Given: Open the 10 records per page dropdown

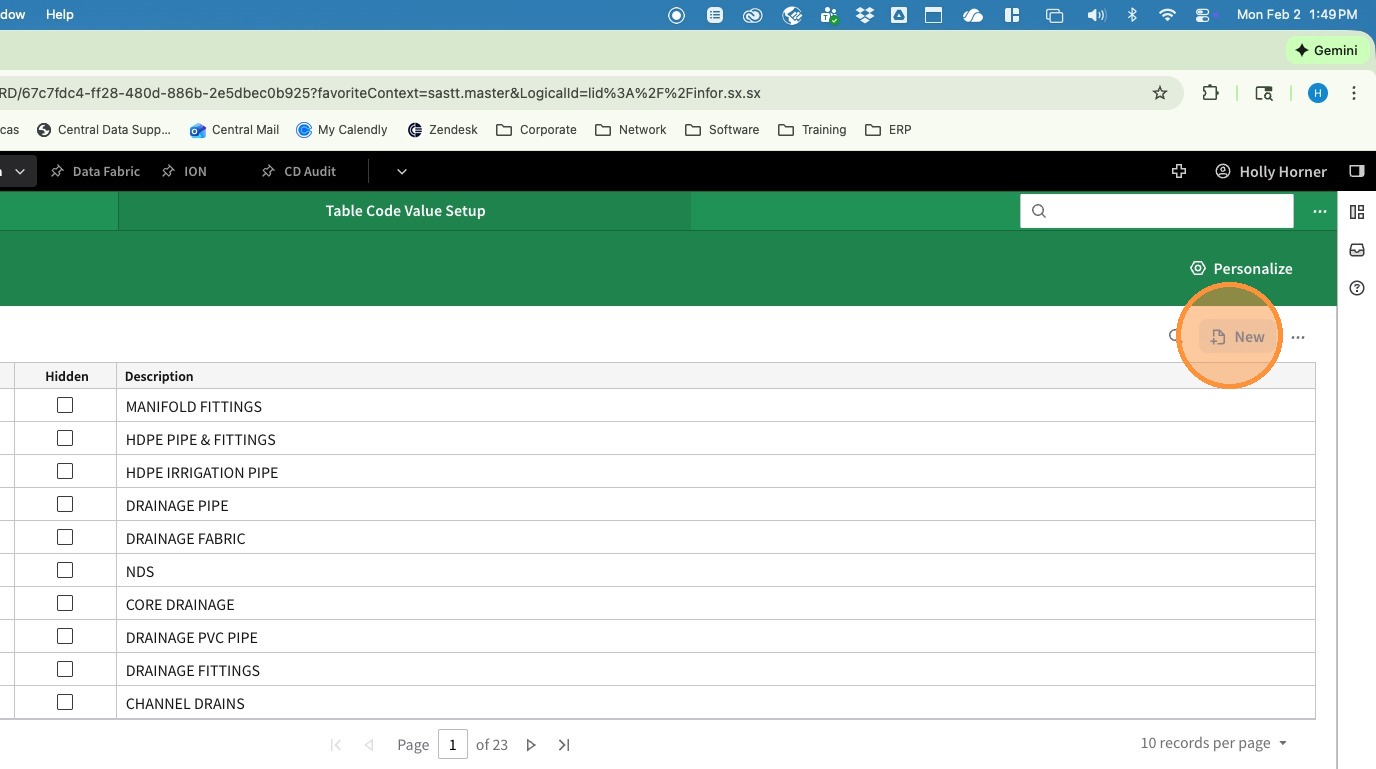Looking at the screenshot, I should point(1214,743).
